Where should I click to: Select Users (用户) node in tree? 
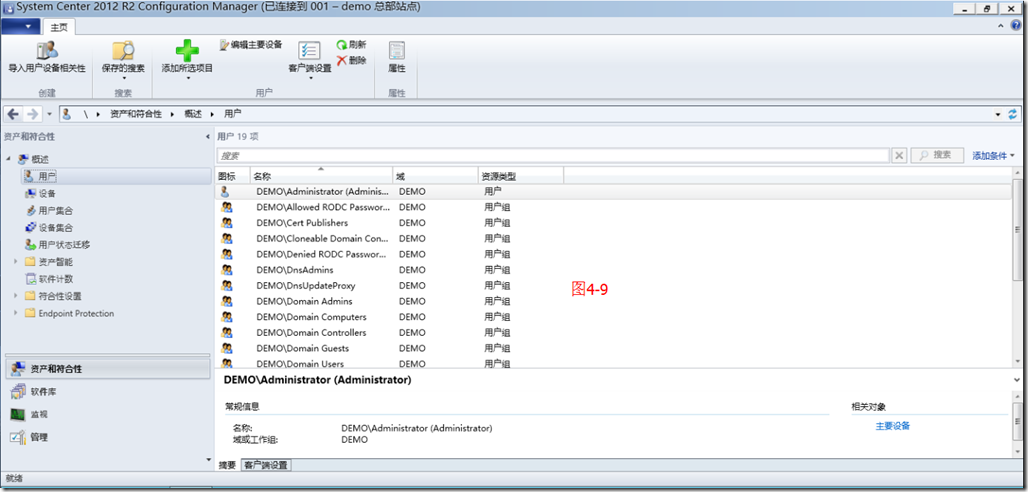[116, 176]
